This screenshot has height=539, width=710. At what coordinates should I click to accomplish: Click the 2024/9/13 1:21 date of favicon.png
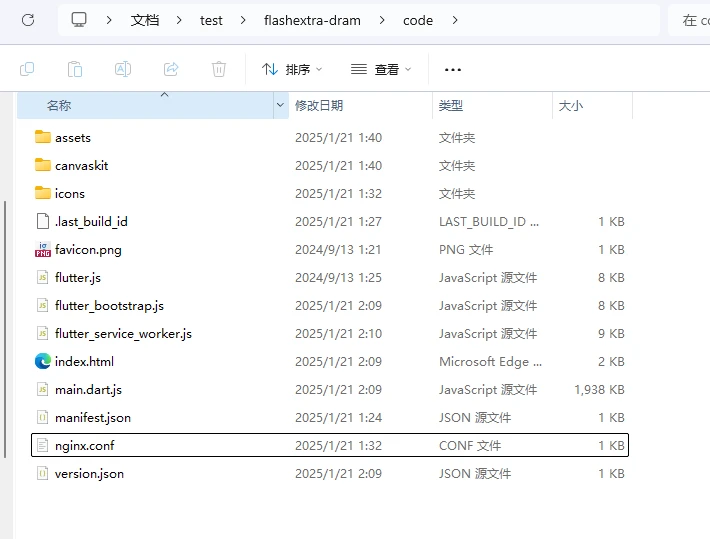338,250
